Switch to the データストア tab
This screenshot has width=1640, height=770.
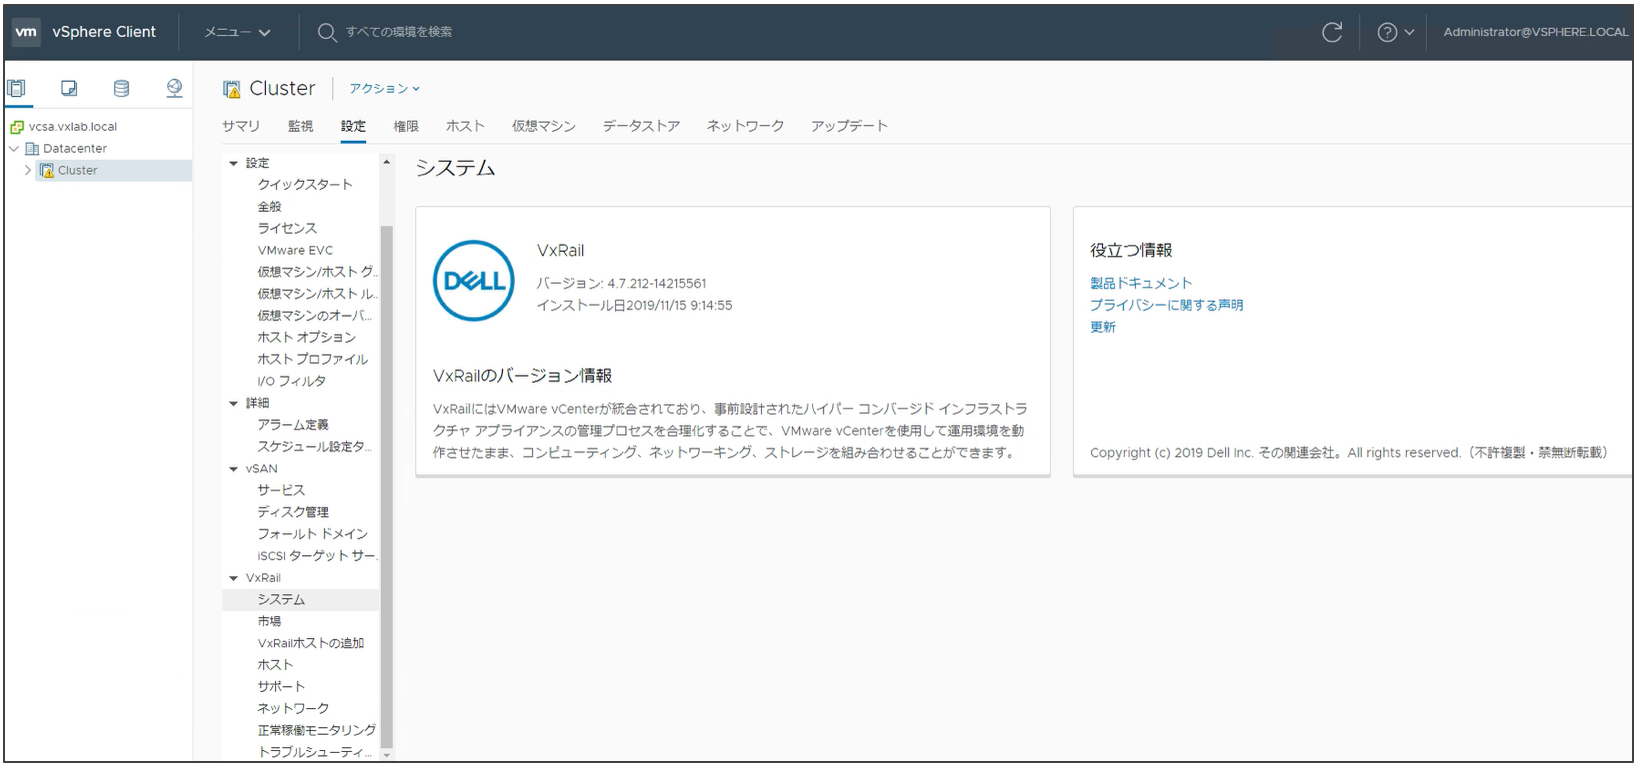tap(641, 126)
